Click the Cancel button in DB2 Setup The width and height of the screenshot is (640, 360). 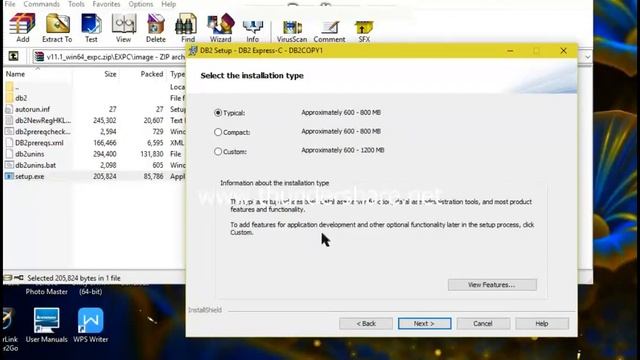(483, 323)
